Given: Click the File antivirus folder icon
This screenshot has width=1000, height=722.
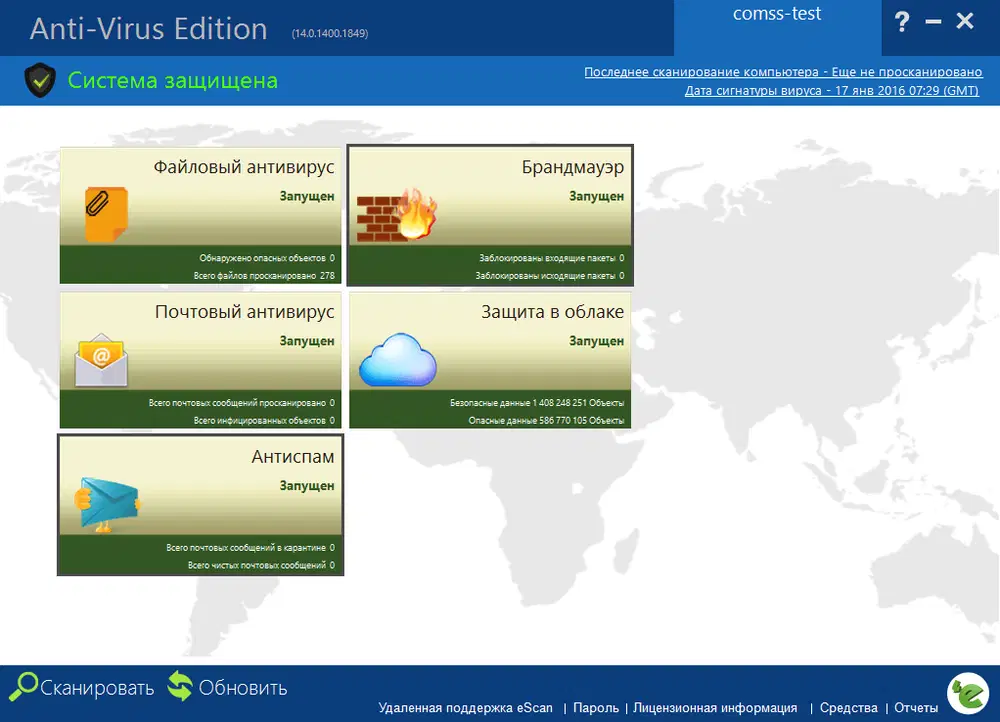Looking at the screenshot, I should click(x=106, y=214).
